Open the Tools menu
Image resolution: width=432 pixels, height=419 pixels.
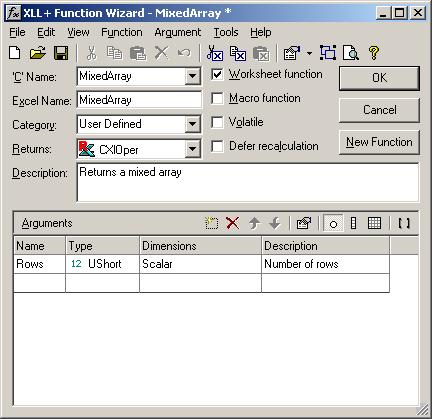click(226, 32)
